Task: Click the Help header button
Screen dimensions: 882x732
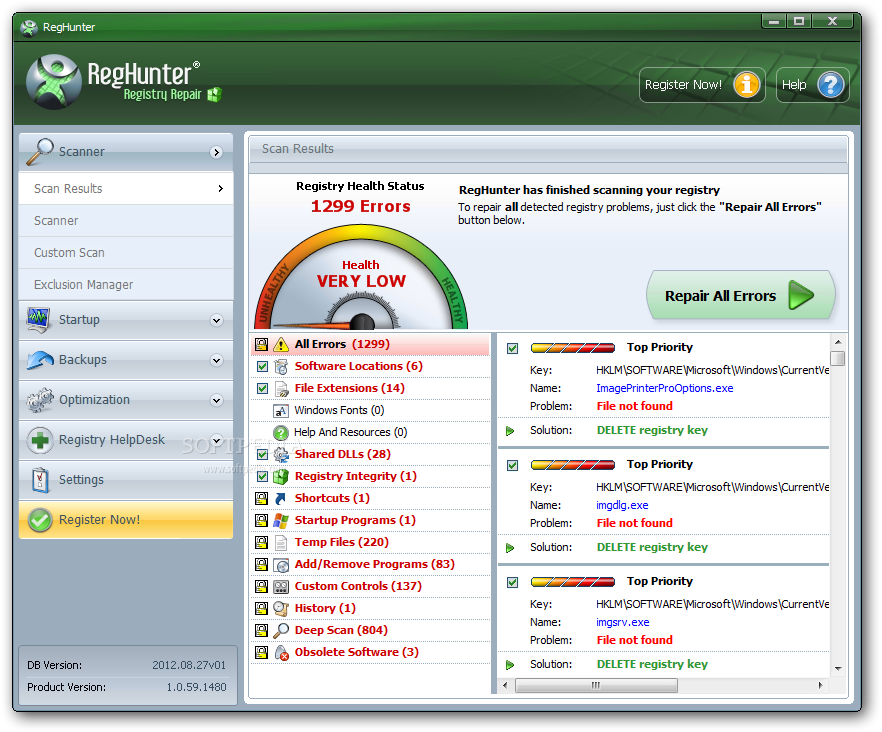Action: [812, 85]
